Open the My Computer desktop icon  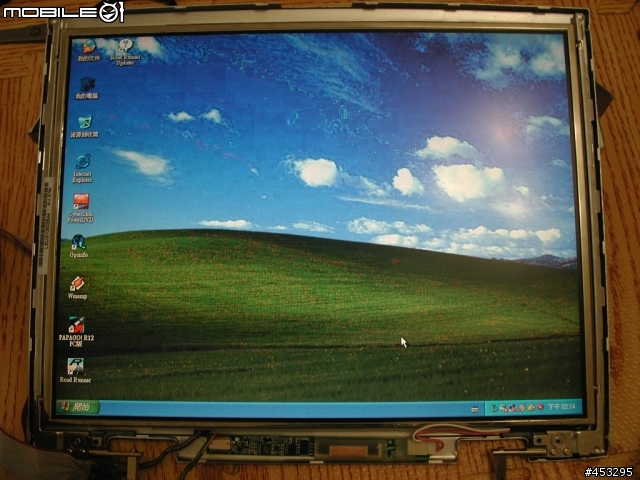point(87,89)
